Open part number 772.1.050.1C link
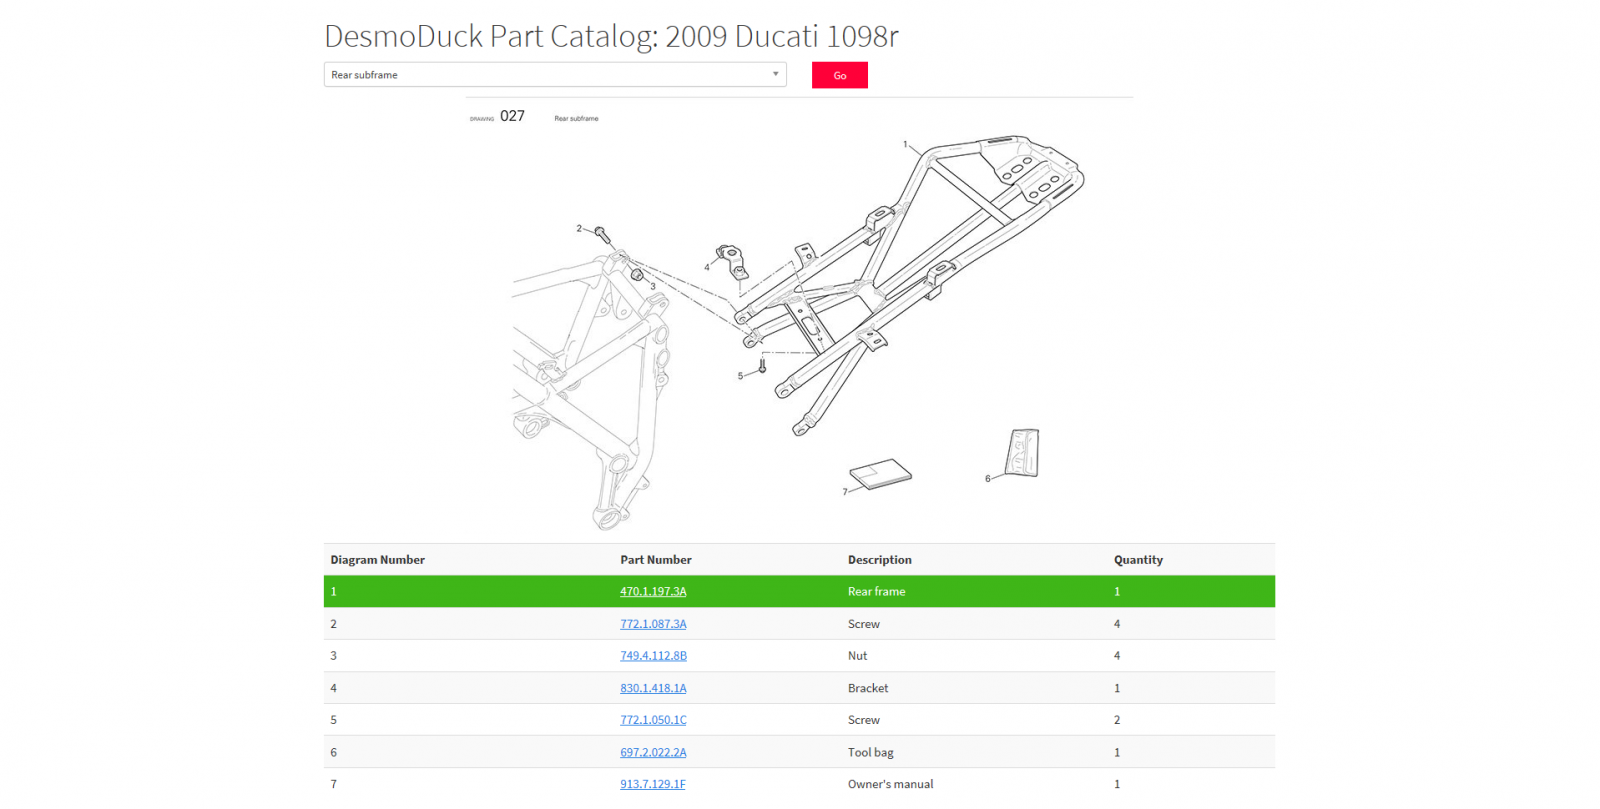The width and height of the screenshot is (1600, 809). [x=653, y=720]
